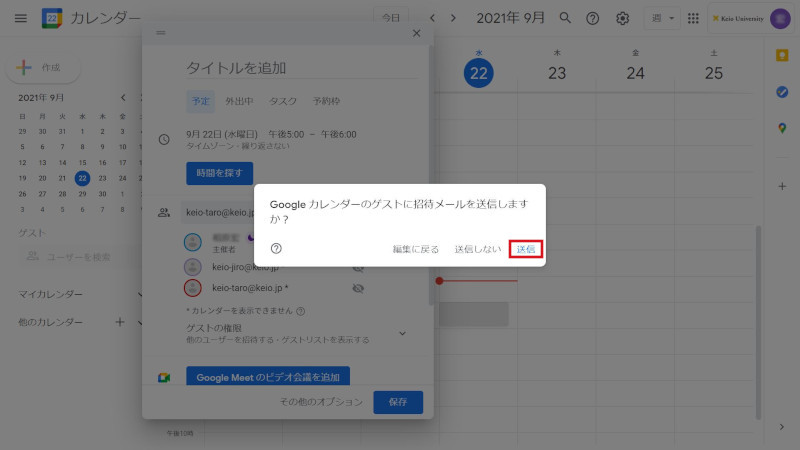The height and width of the screenshot is (450, 800).
Task: Open Google Tasks in side panel
Action: 782,92
